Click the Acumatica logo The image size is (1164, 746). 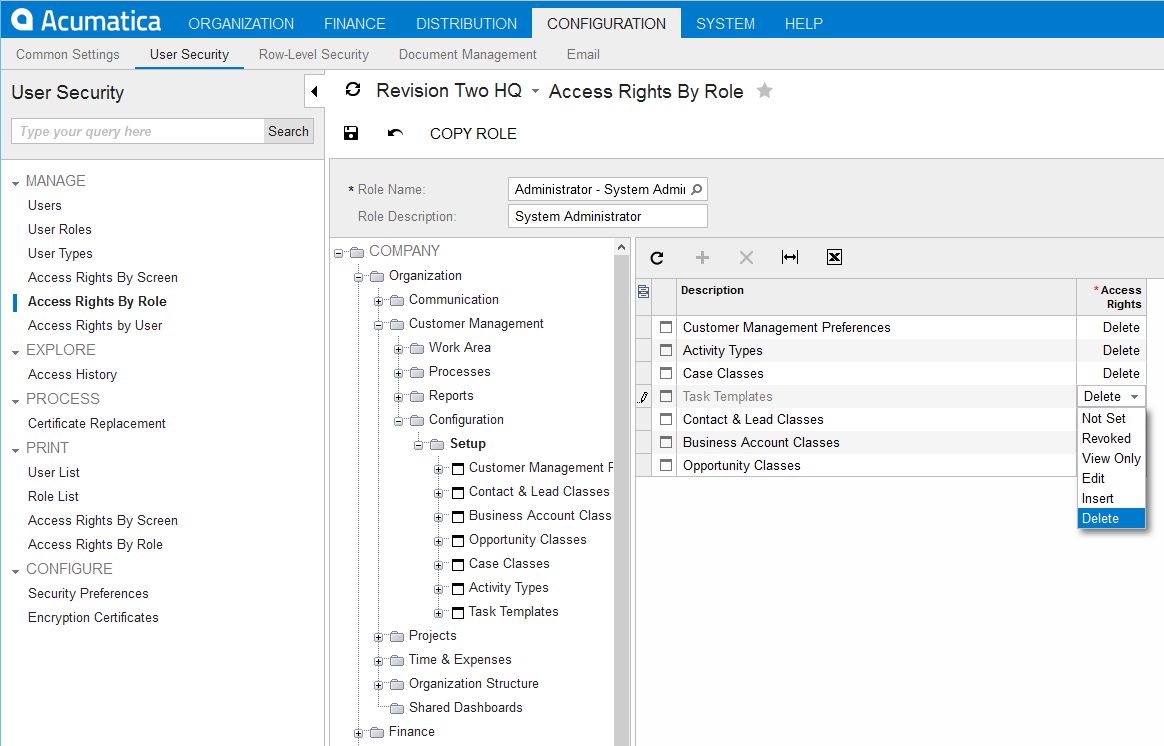86,20
